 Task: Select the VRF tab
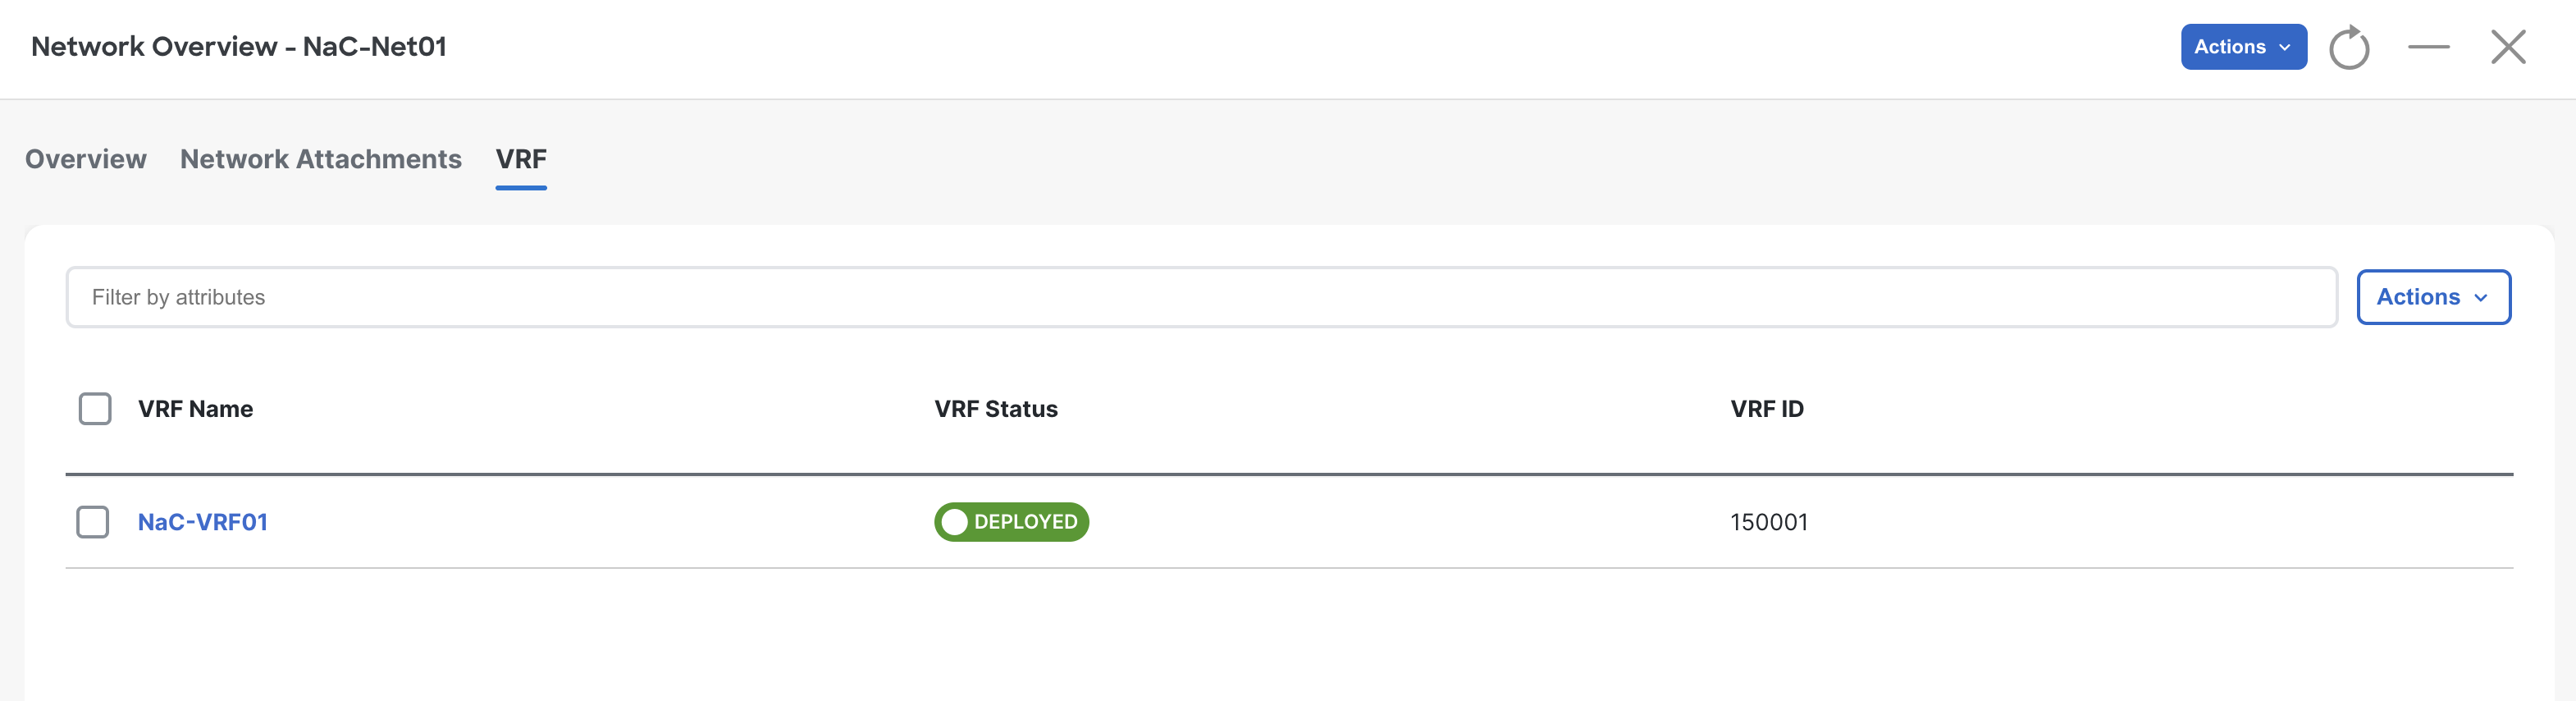click(x=521, y=159)
